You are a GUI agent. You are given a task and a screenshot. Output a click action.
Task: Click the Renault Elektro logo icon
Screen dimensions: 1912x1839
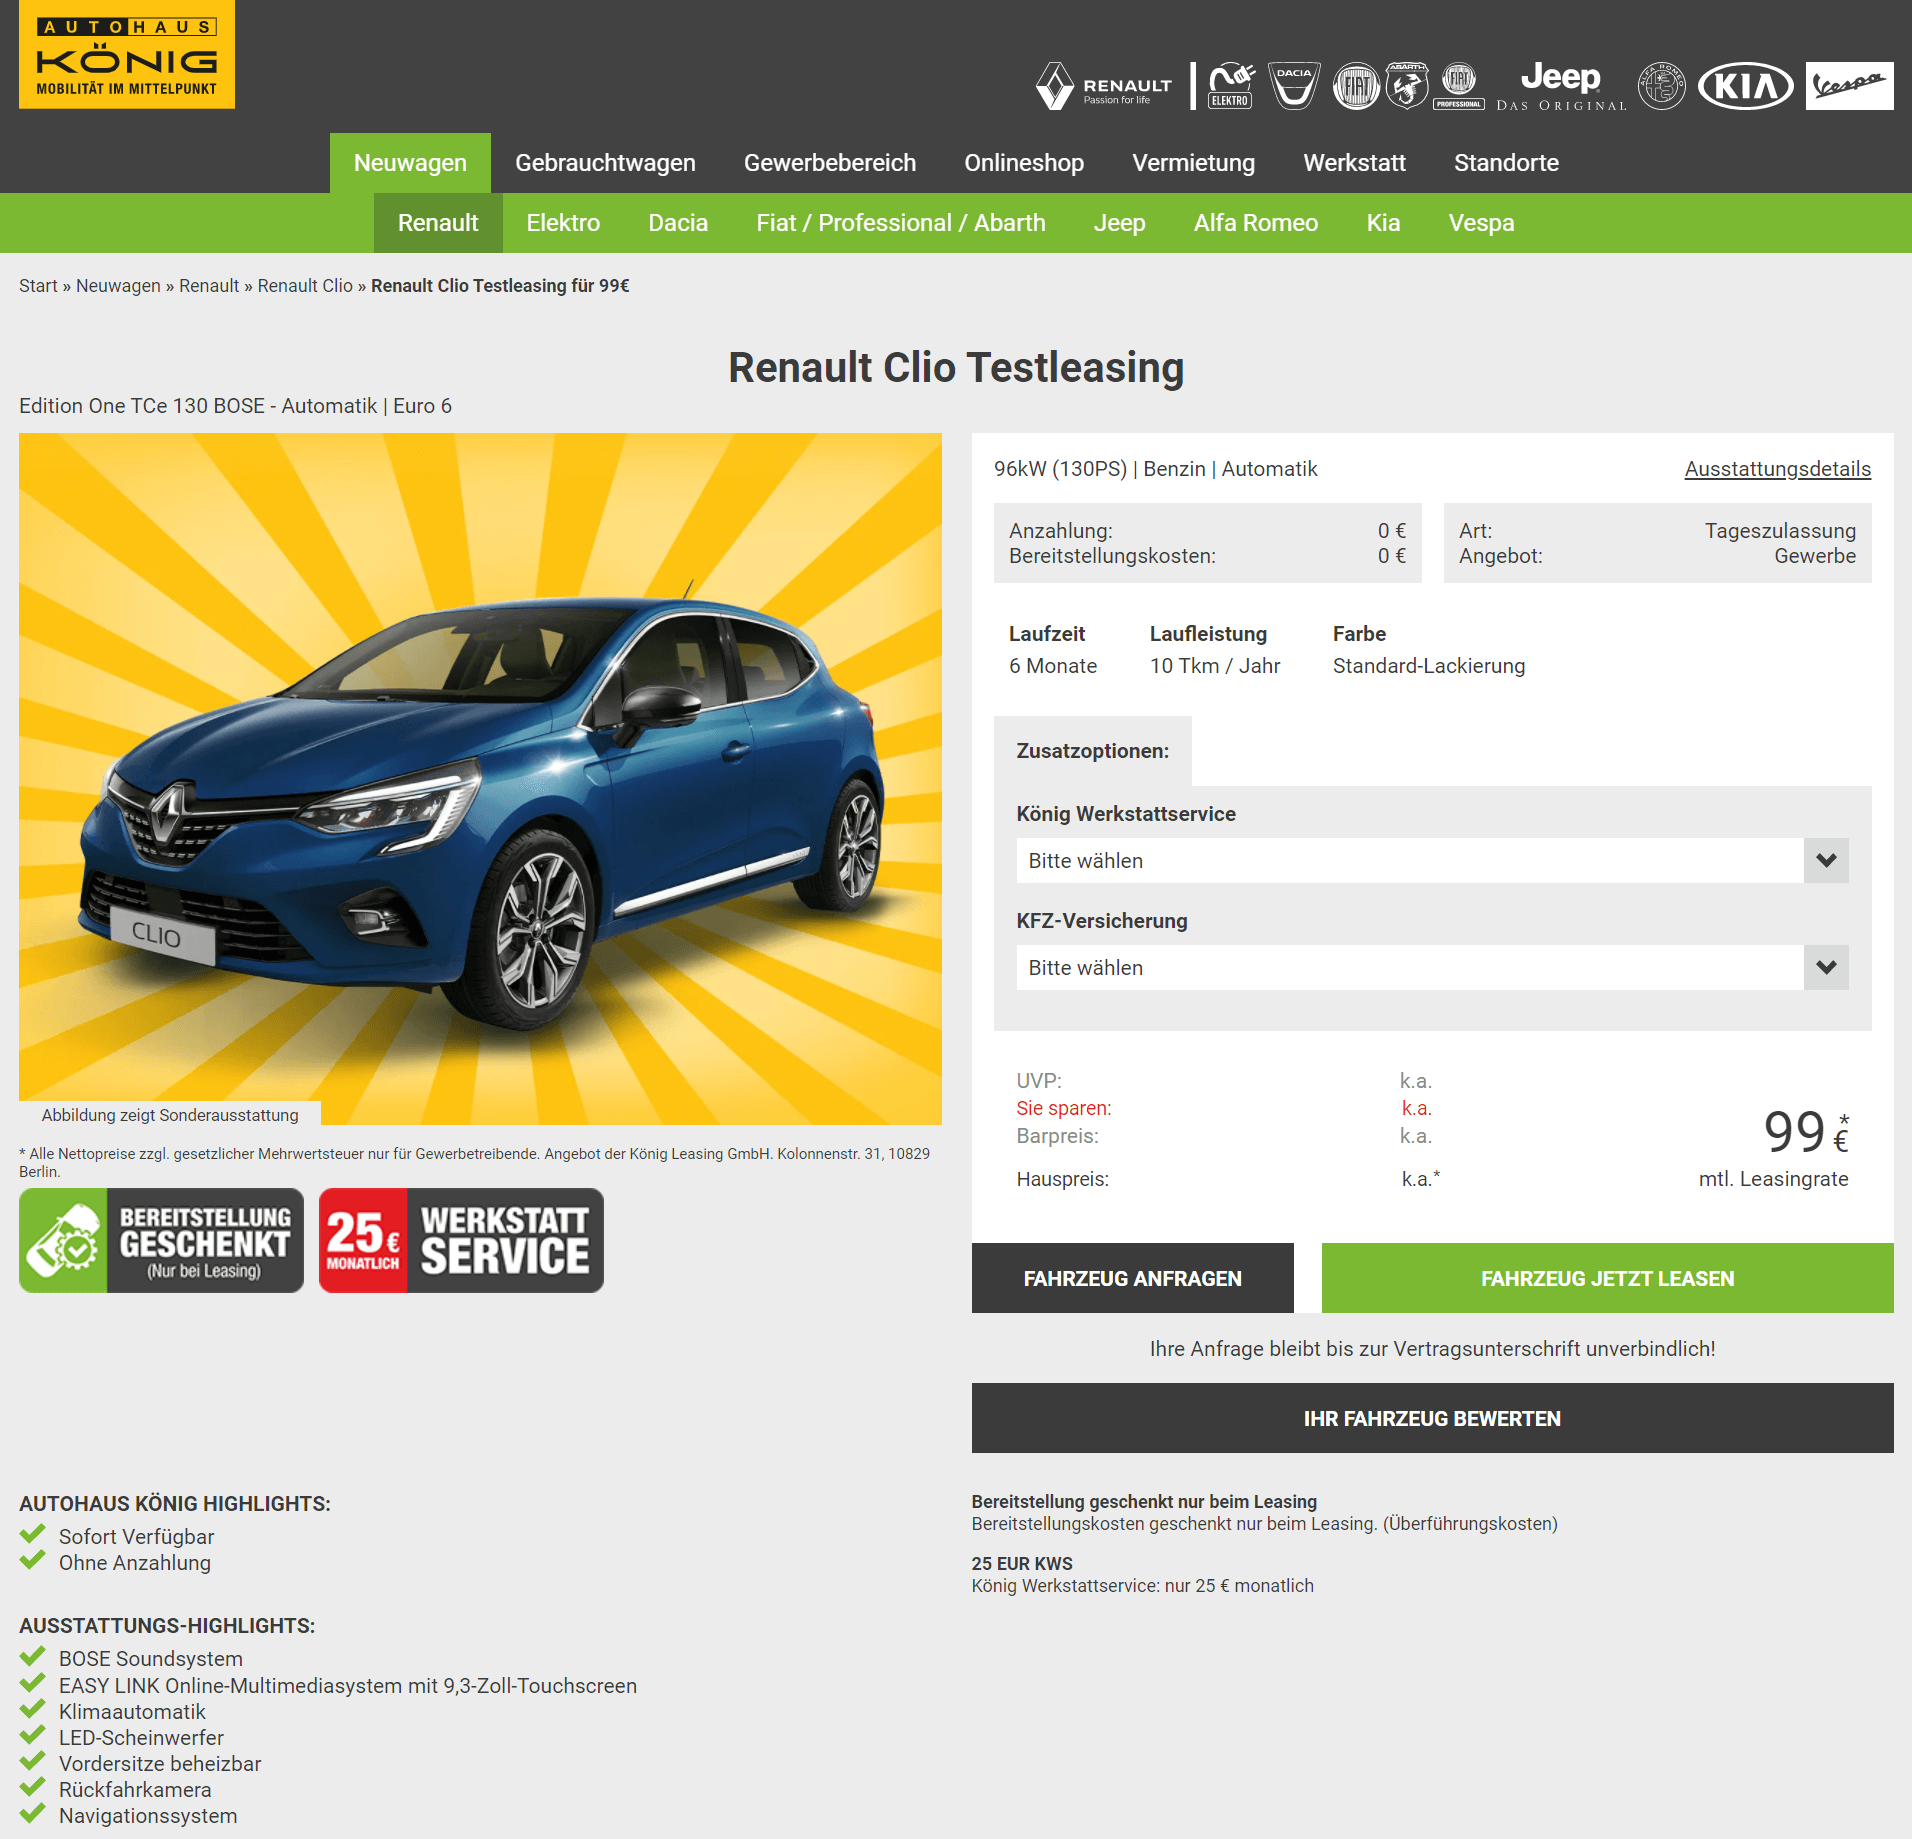pyautogui.click(x=1231, y=86)
